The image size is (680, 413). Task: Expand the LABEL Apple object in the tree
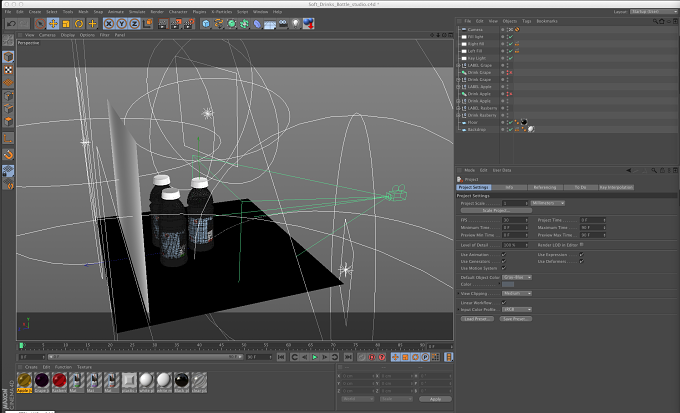point(458,87)
